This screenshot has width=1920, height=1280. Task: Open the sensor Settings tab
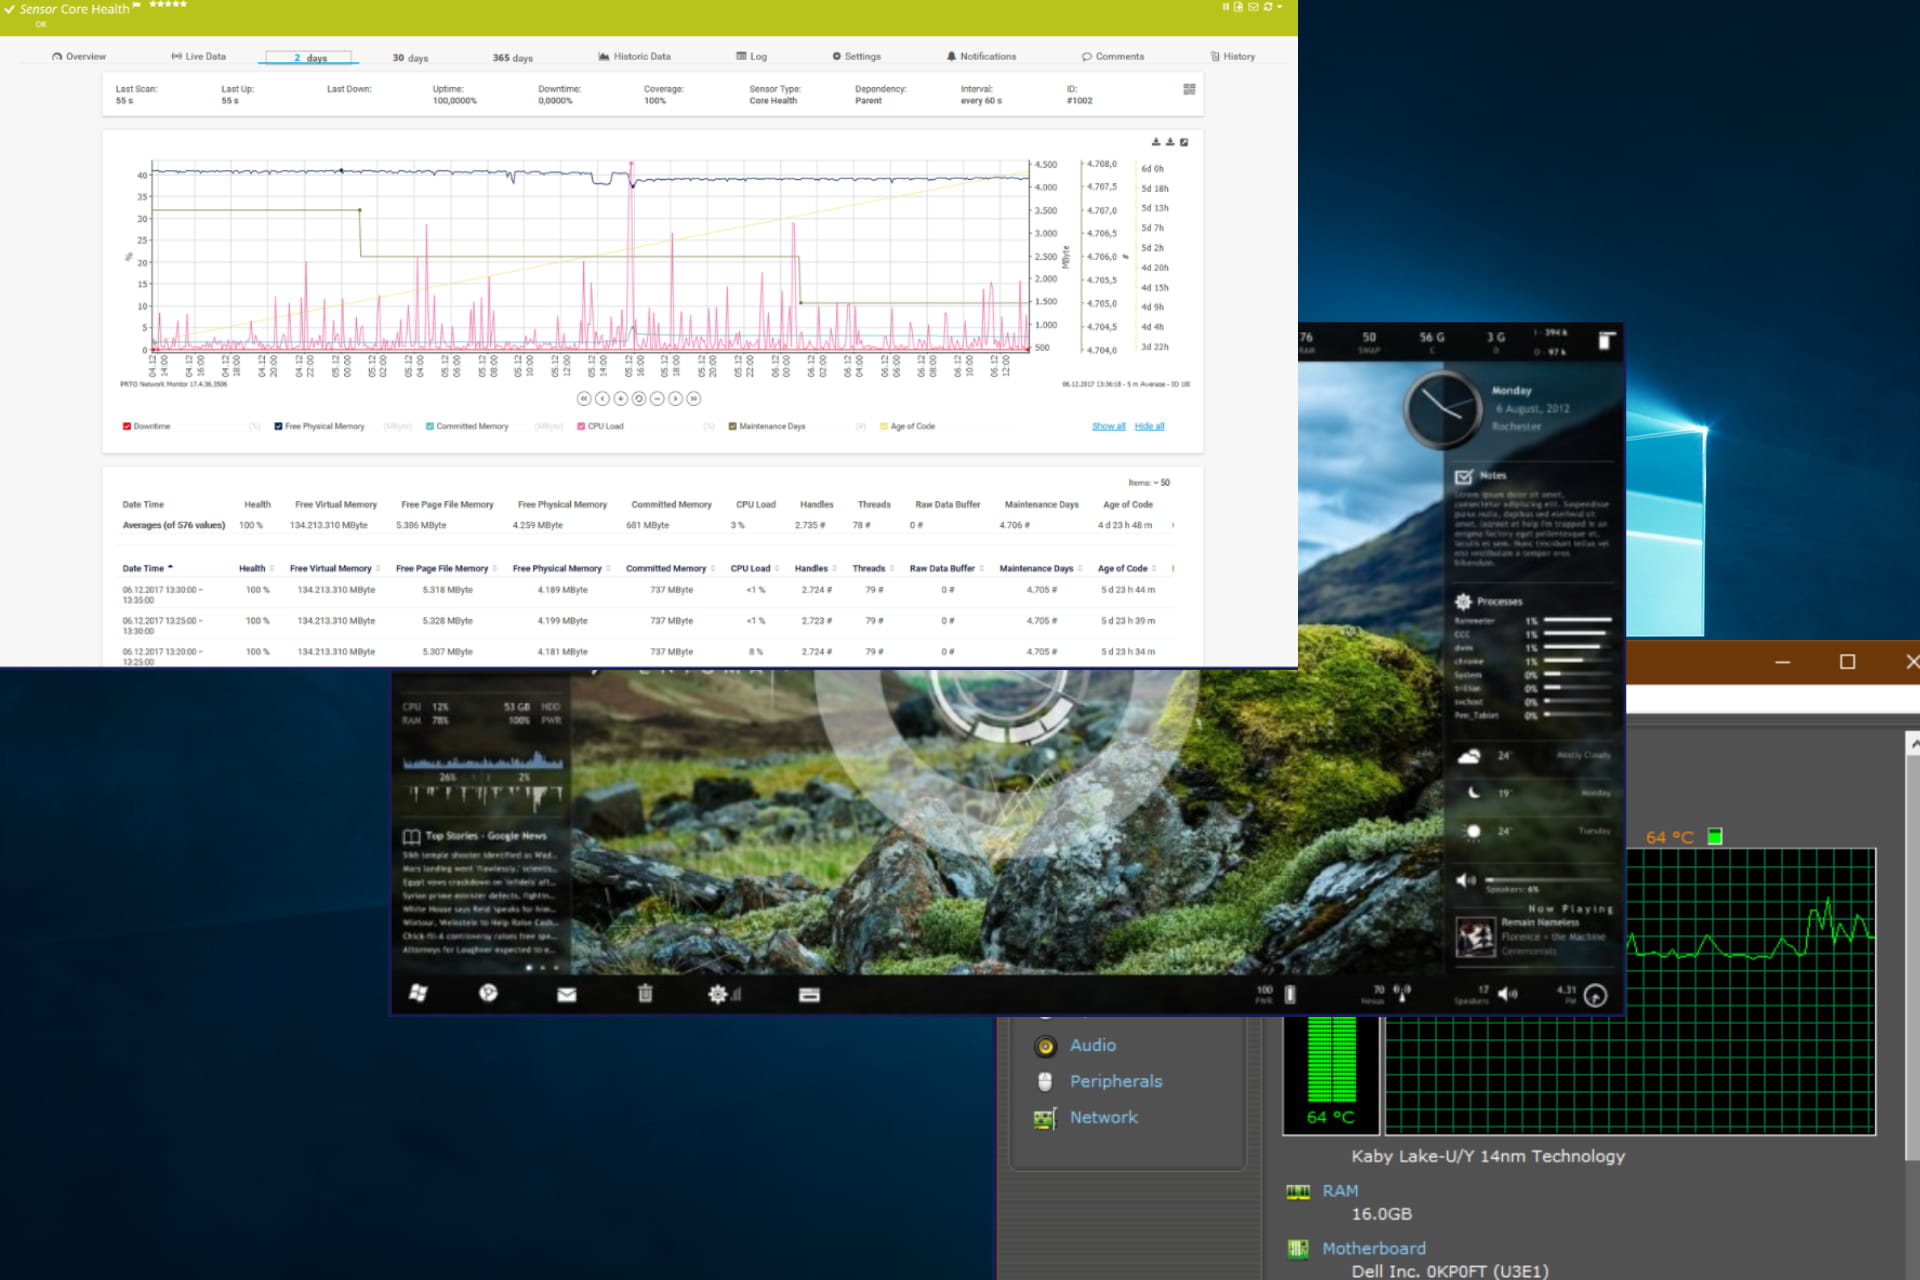point(856,56)
